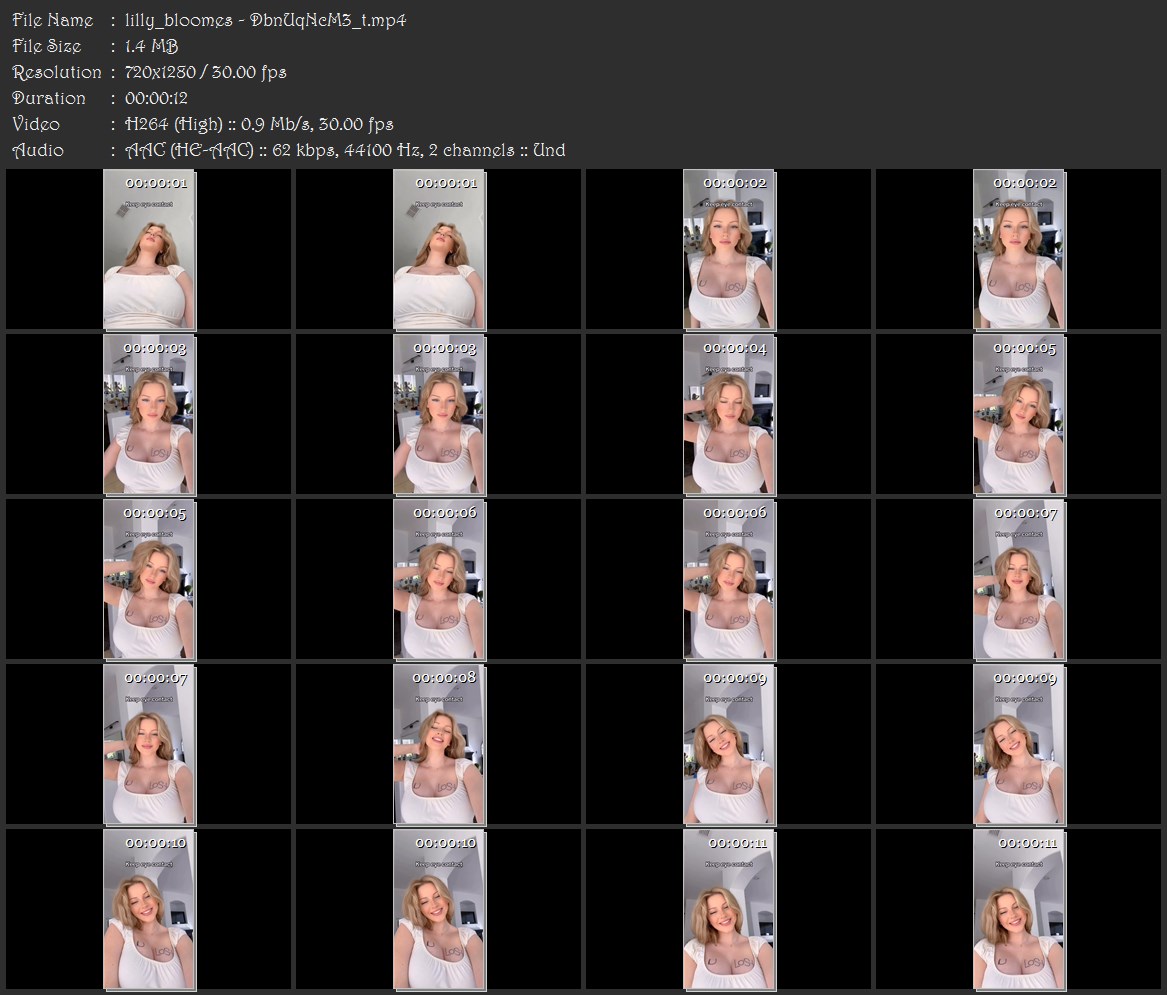The image size is (1167, 995).
Task: Open the first thumbnail stamped 00:00:11
Action: point(729,910)
